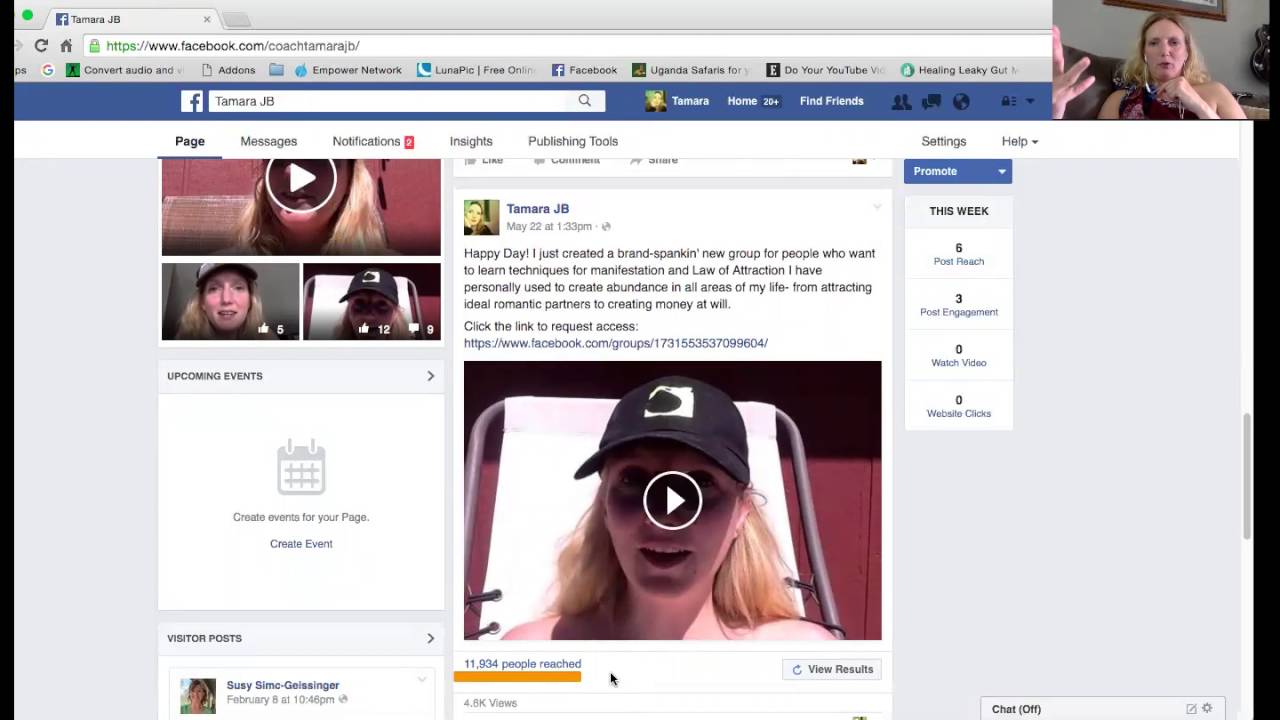This screenshot has height=720, width=1280.
Task: Click the Create Event link
Action: [301, 544]
